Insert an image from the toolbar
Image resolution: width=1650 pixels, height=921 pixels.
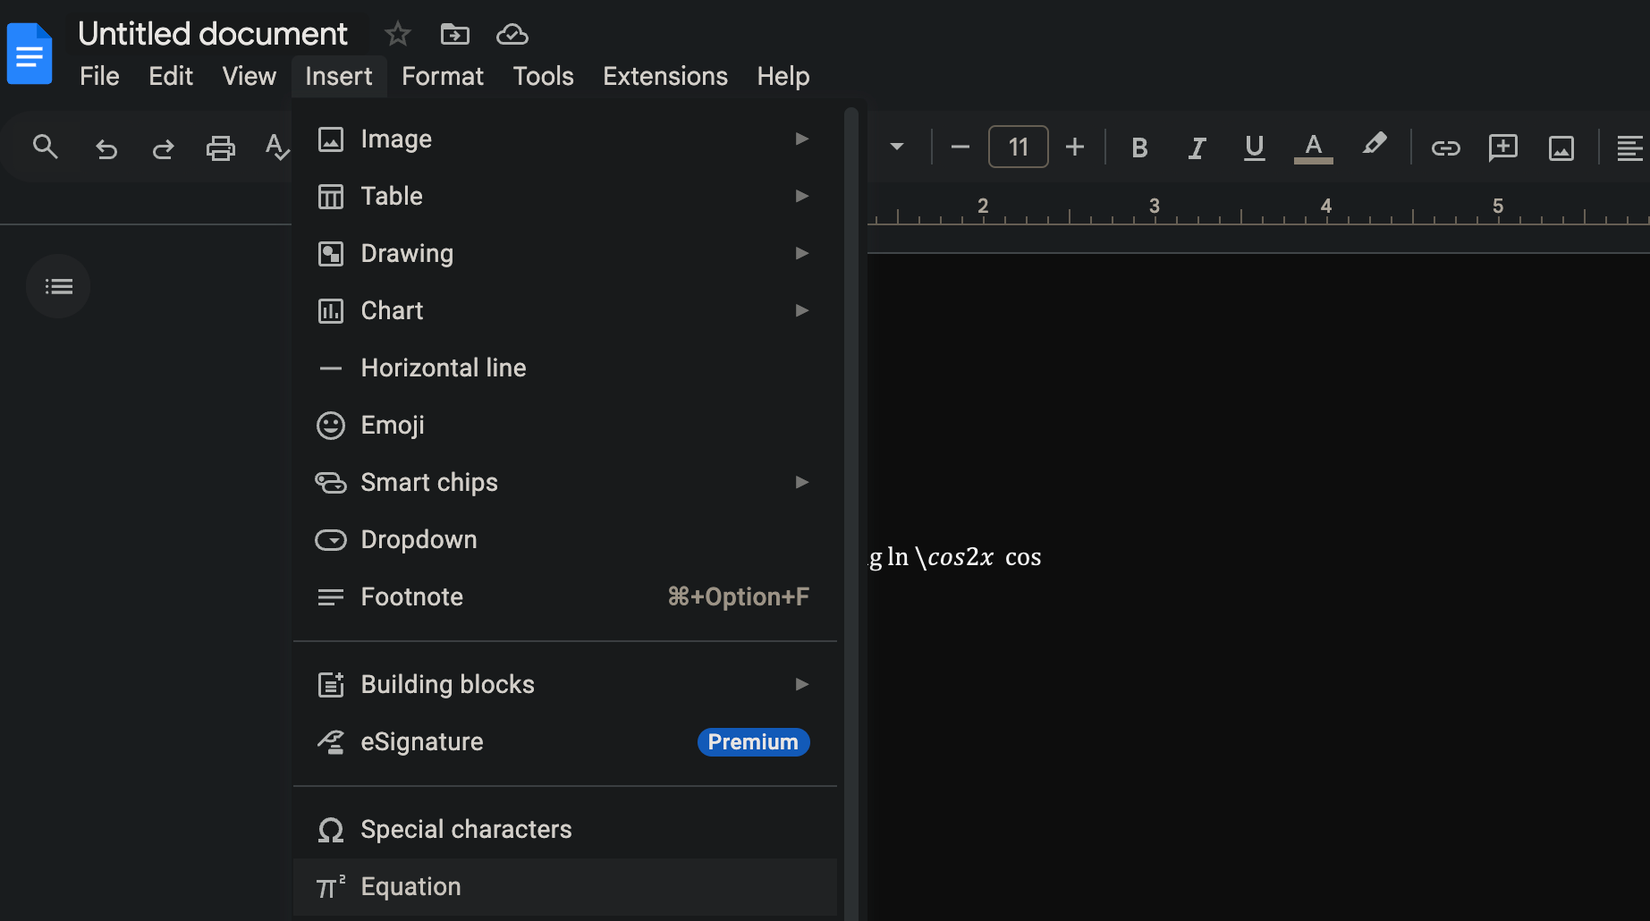tap(1560, 147)
